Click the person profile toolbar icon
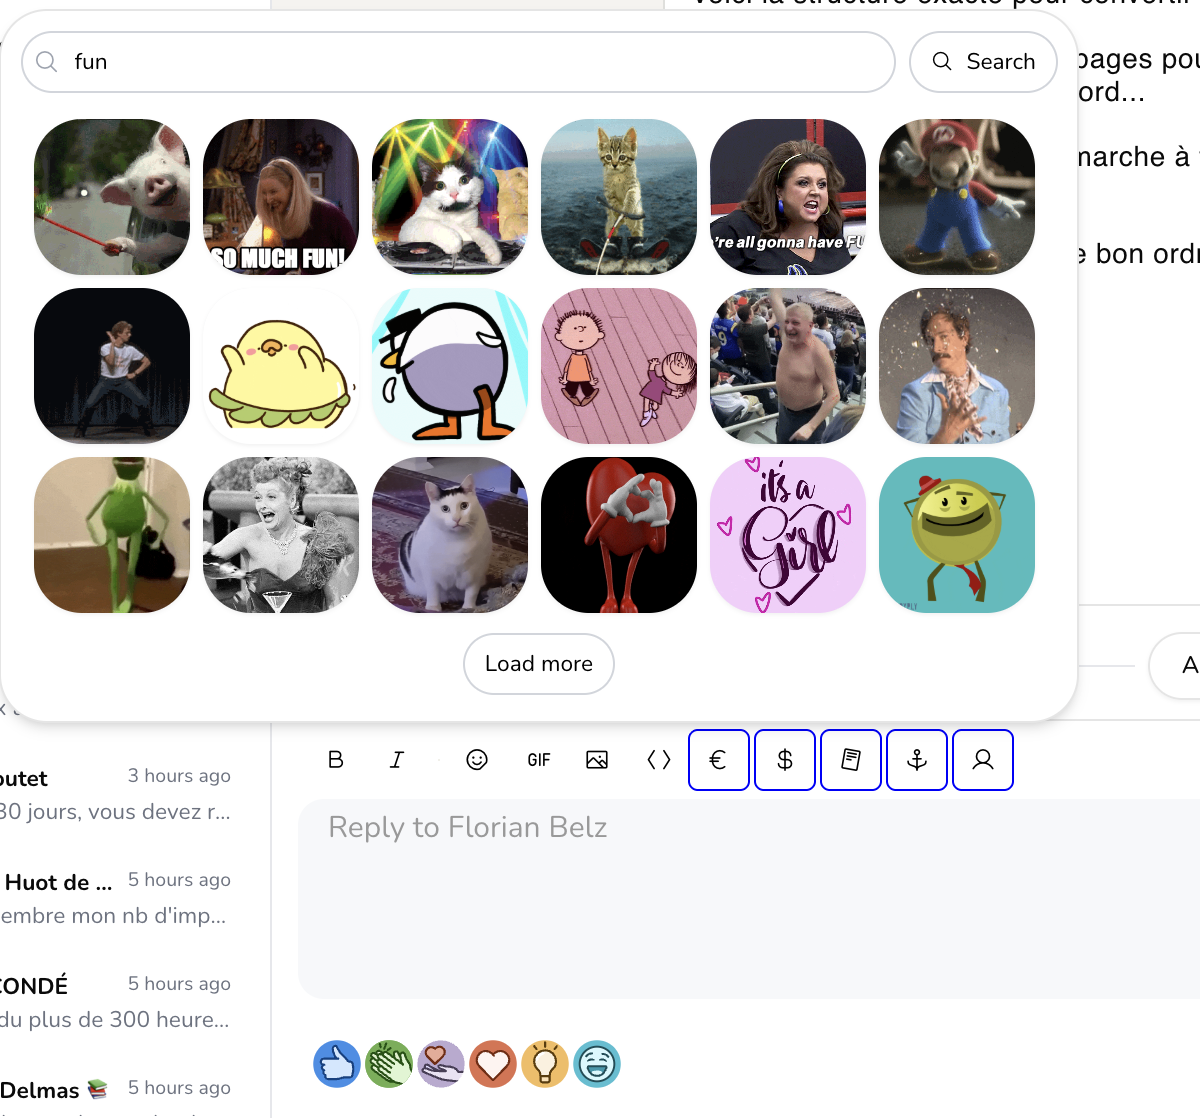 click(983, 760)
